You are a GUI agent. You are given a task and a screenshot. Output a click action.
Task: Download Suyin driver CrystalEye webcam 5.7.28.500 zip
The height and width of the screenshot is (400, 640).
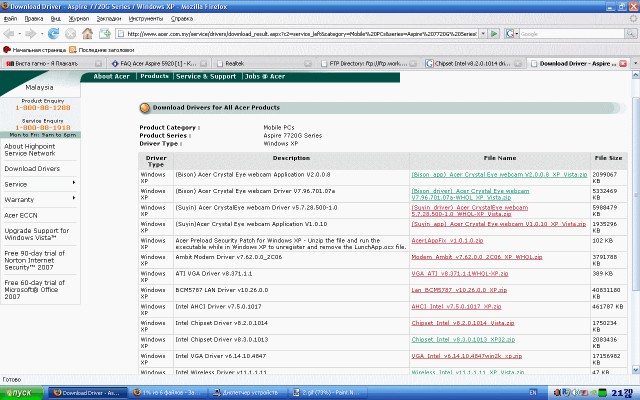tap(469, 211)
